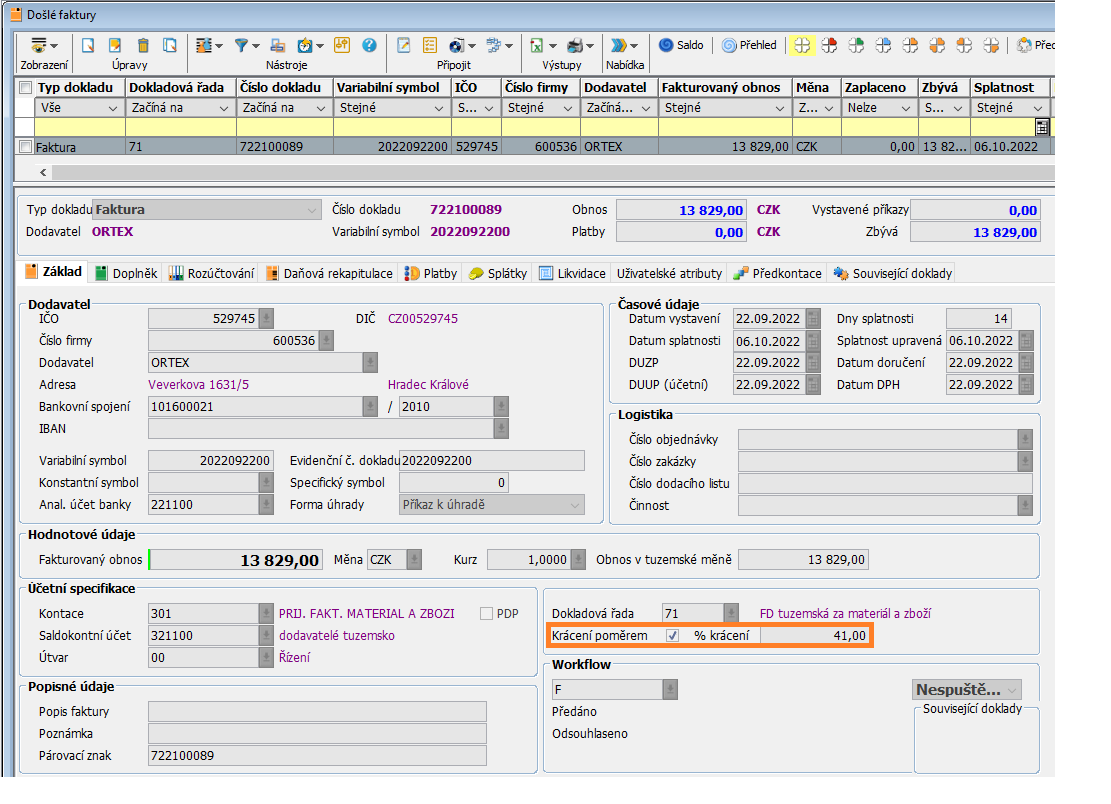Click the blue help question mark icon
Screen dimensions: 1111x804
pyautogui.click(x=369, y=46)
